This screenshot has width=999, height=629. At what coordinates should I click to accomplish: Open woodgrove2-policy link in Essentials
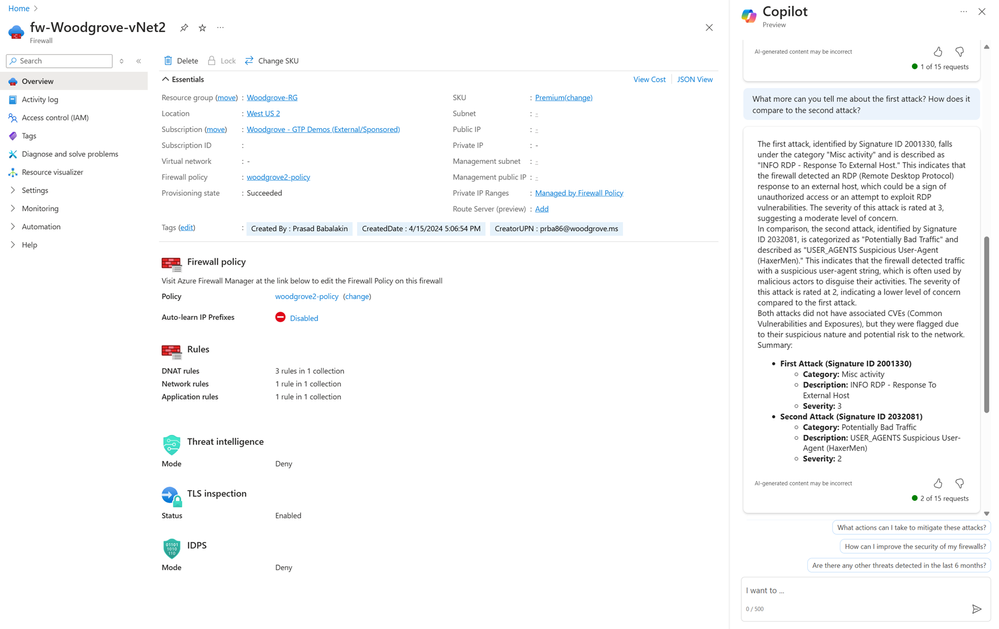pos(278,177)
